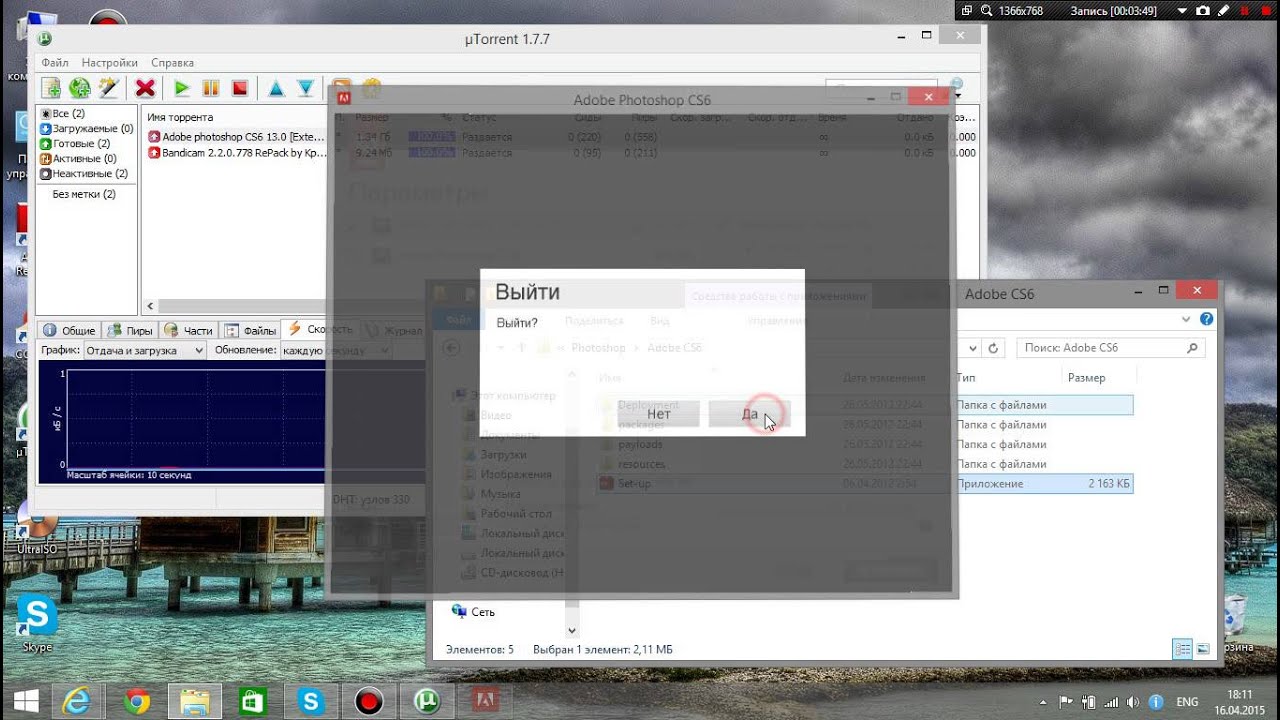Click red X Remove torrent icon
Viewport: 1280px width, 720px height.
pos(145,88)
